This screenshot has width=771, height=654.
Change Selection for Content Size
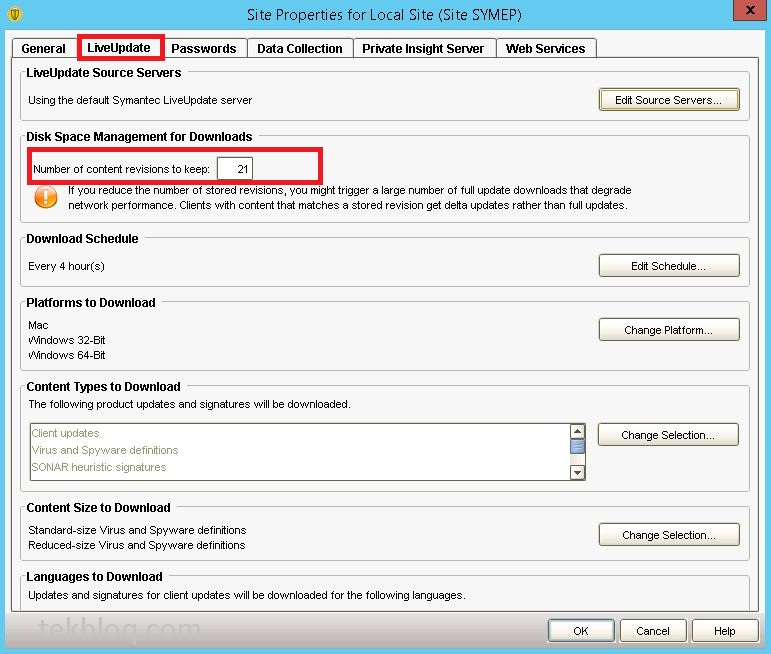coord(669,535)
